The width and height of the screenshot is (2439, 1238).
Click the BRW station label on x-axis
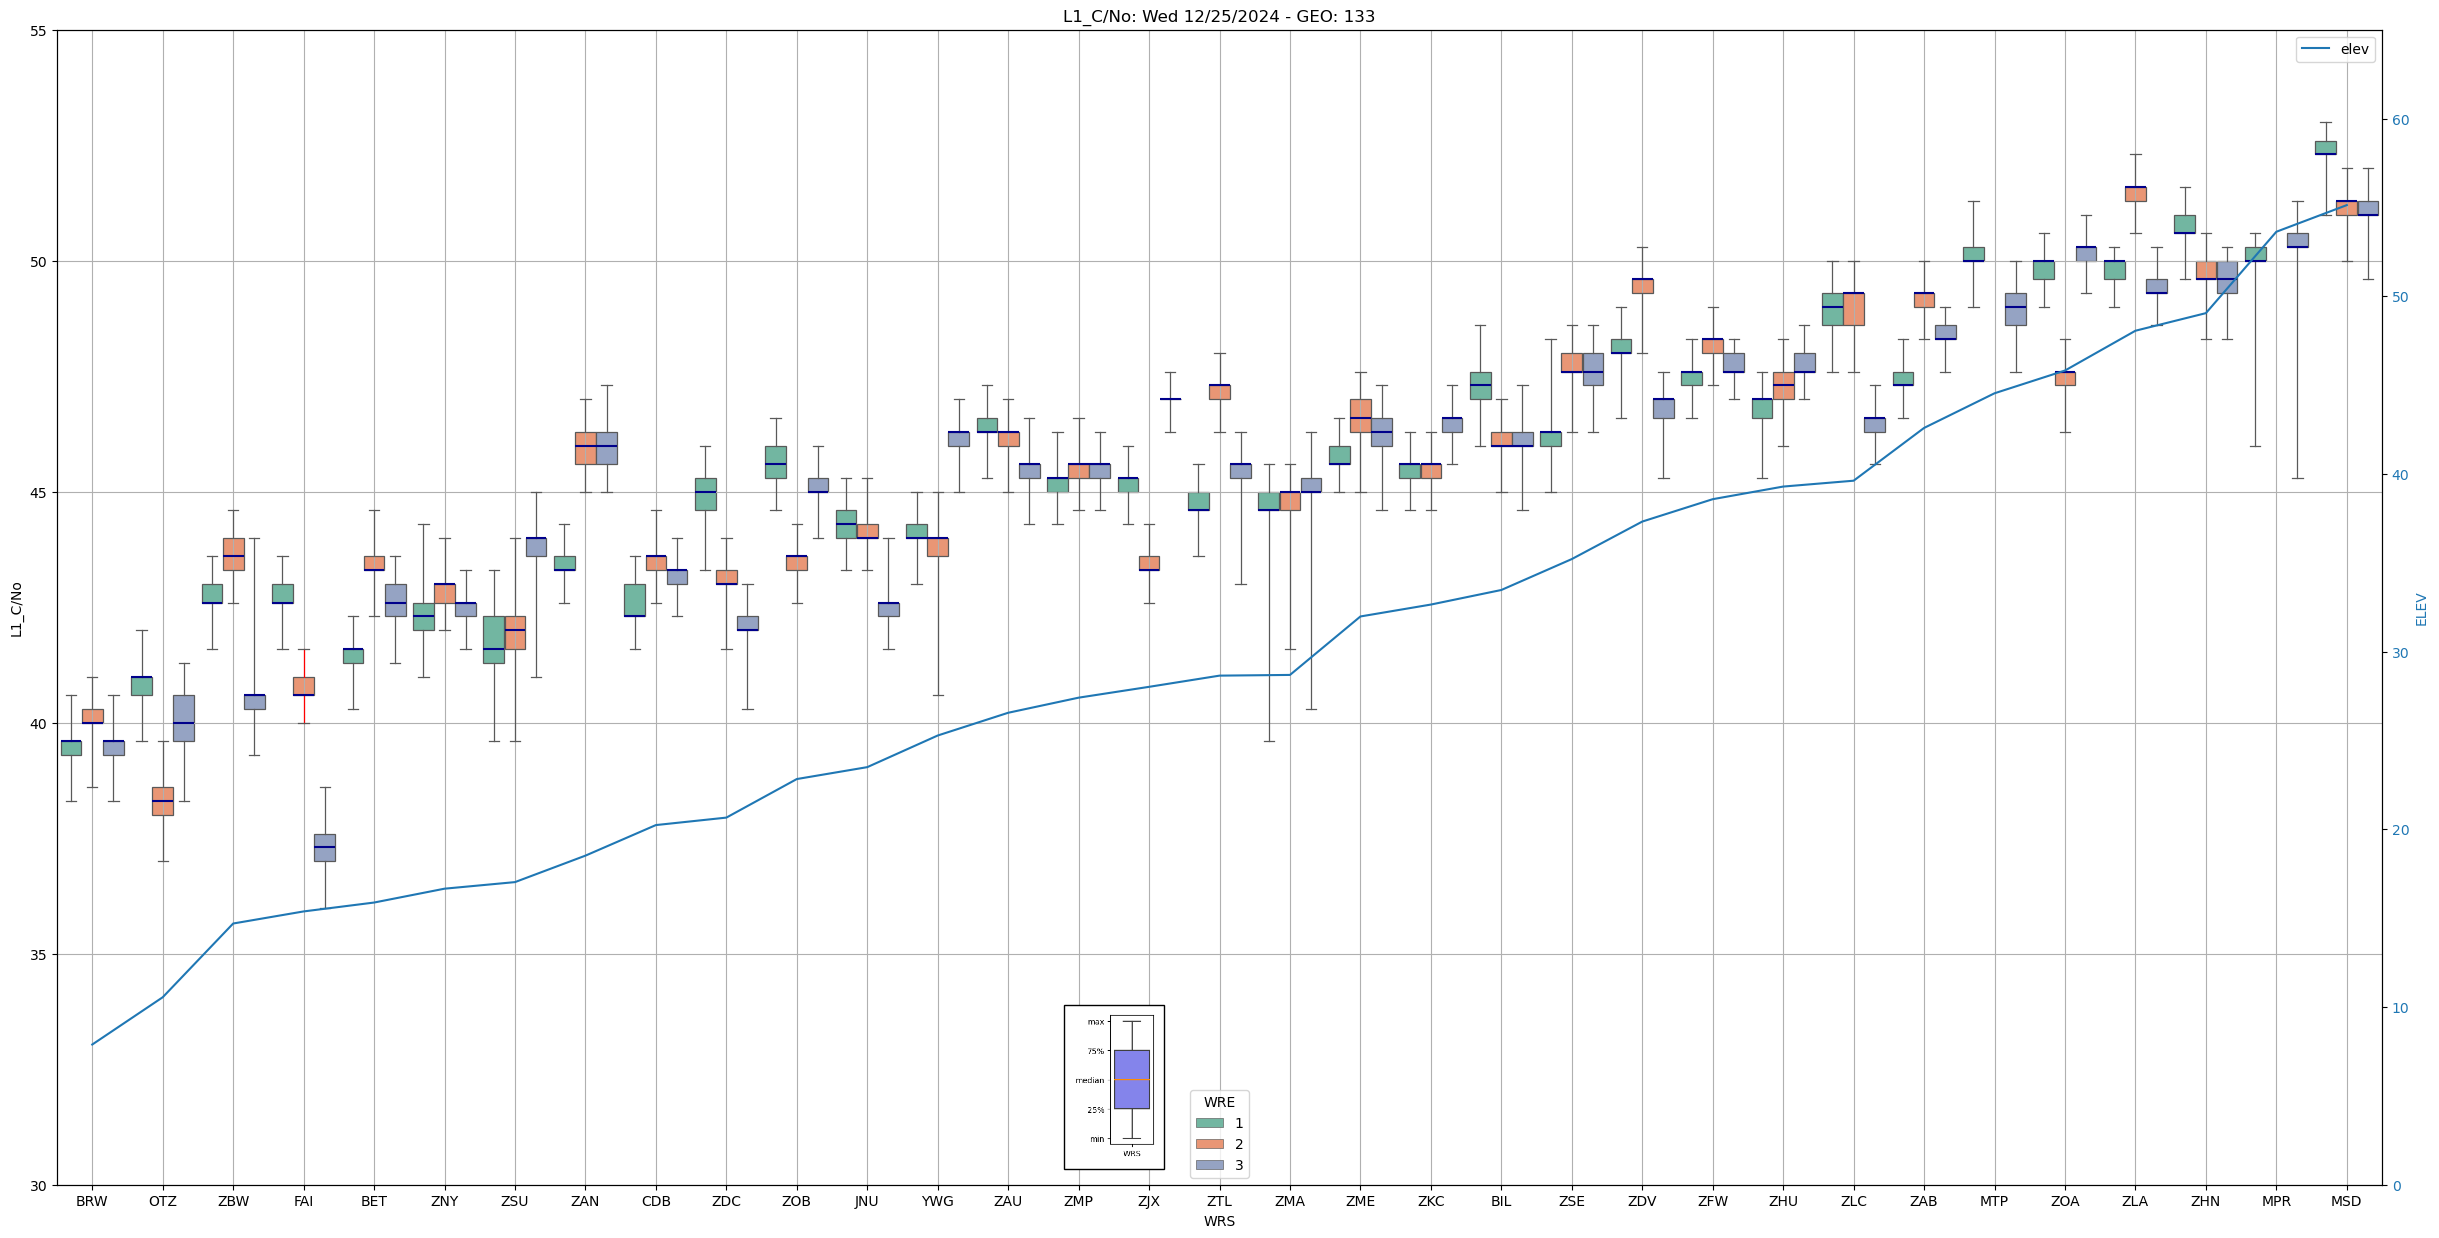pyautogui.click(x=91, y=1201)
